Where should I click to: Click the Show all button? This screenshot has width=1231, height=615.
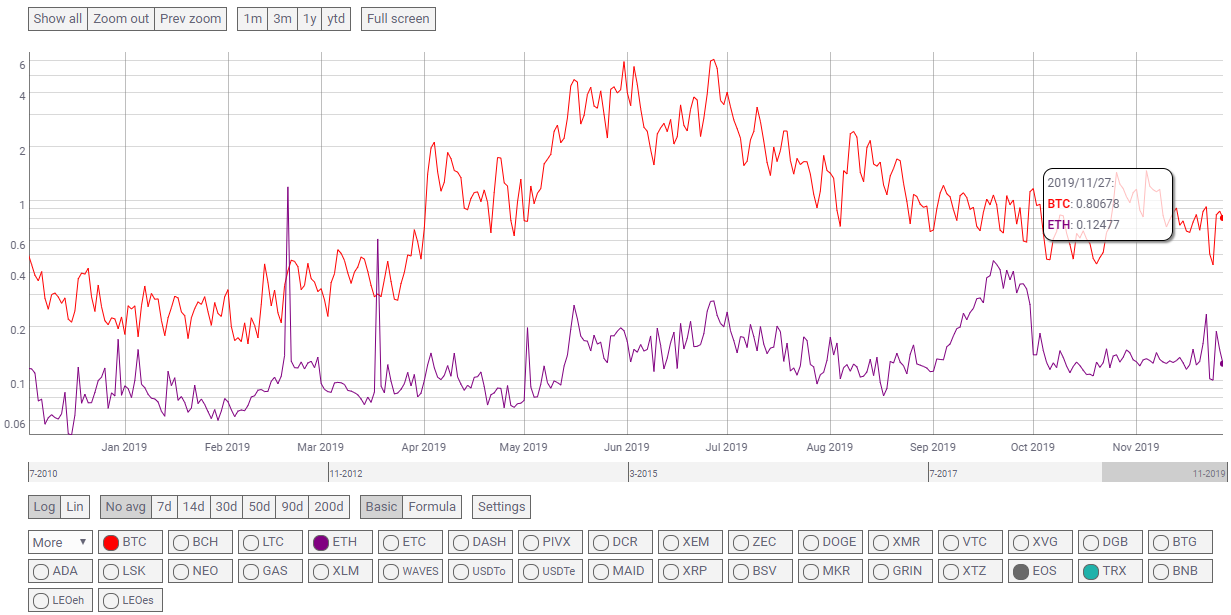[x=58, y=19]
